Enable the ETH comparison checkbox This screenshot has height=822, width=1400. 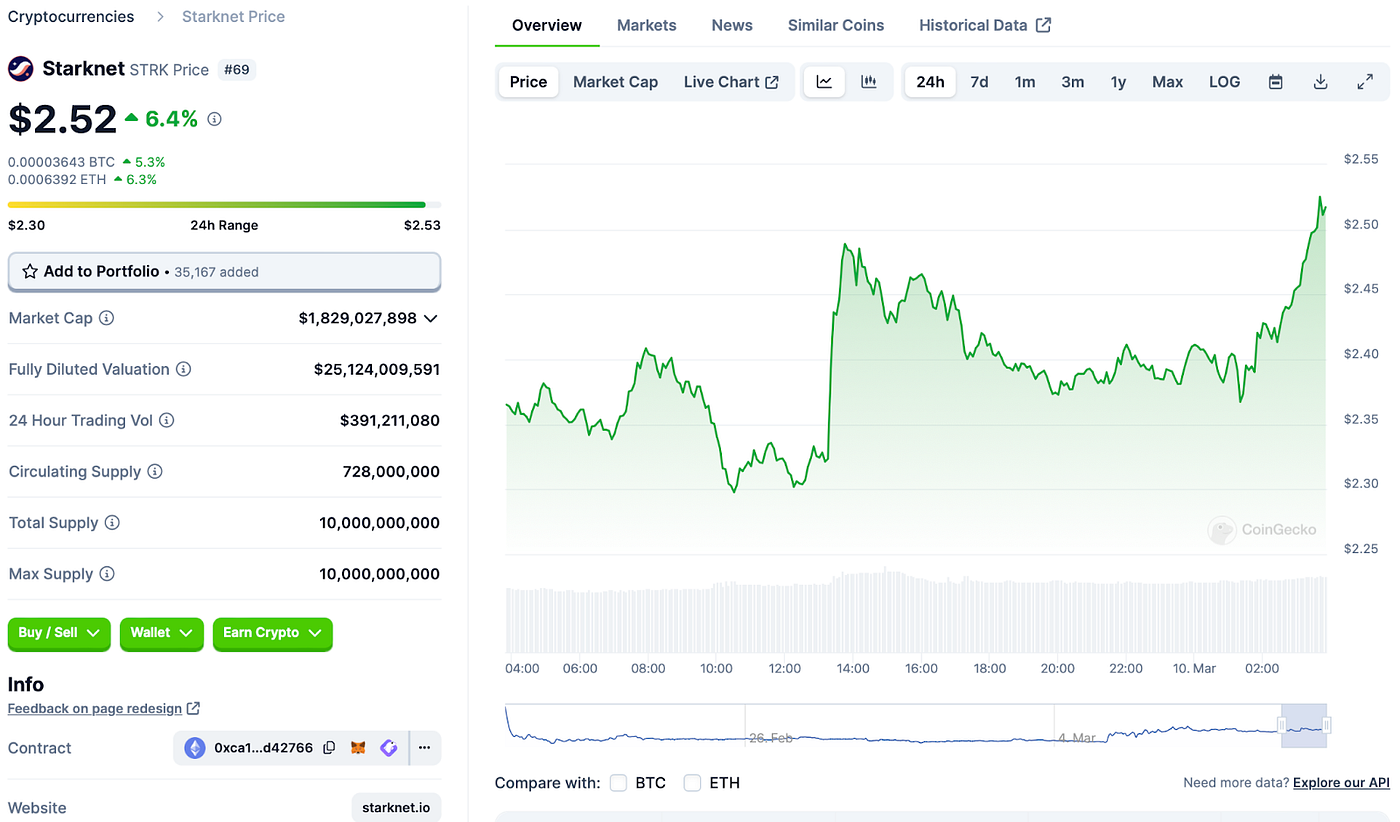(x=692, y=783)
